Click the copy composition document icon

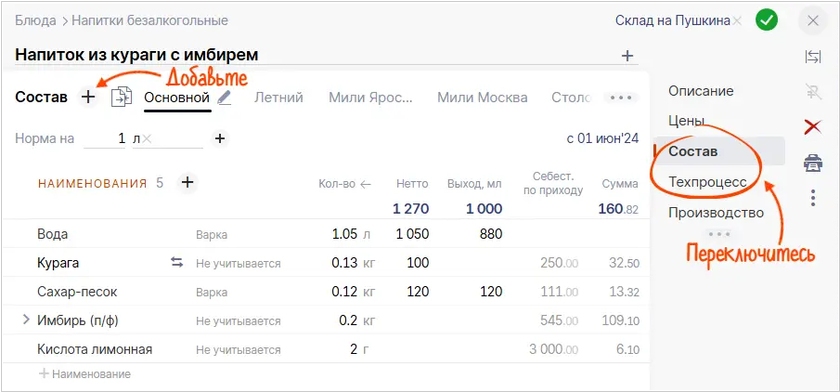click(x=121, y=97)
